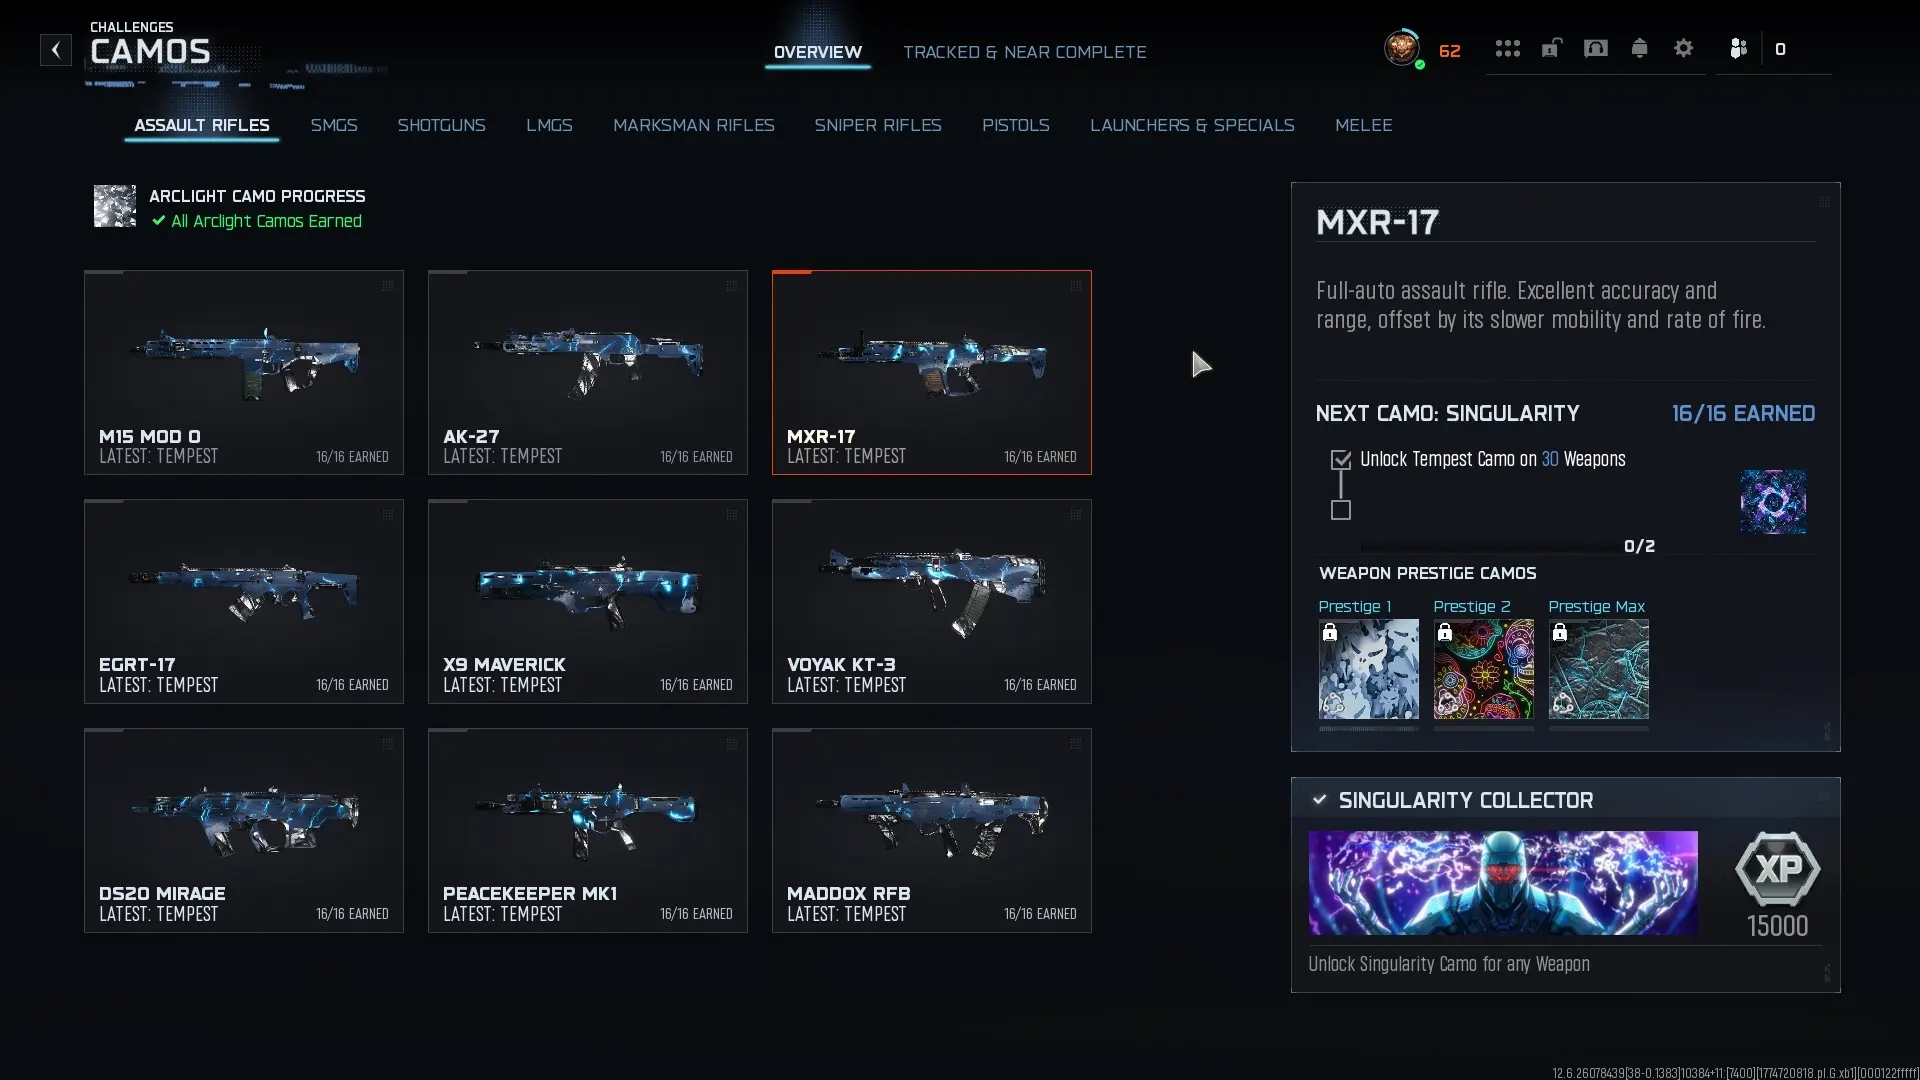Open the unlock token icon

click(x=1551, y=49)
